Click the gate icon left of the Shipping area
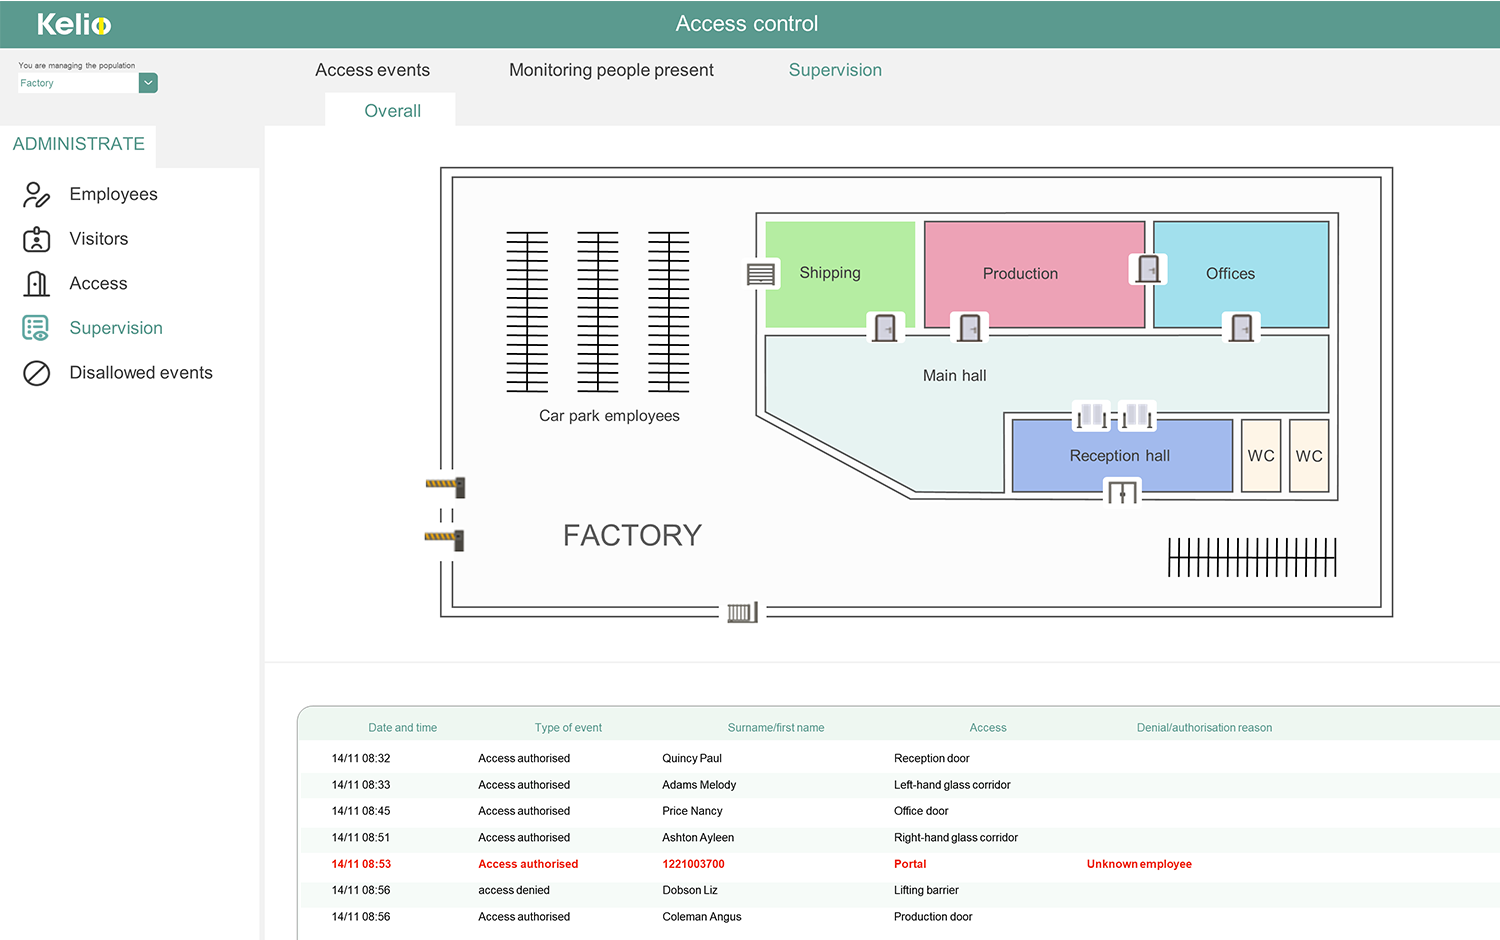 (761, 273)
